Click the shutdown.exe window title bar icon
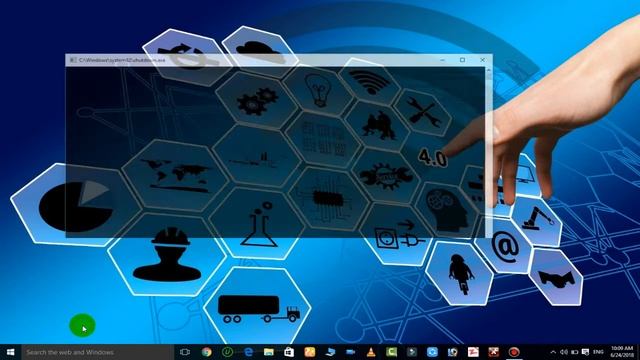 click(x=73, y=60)
